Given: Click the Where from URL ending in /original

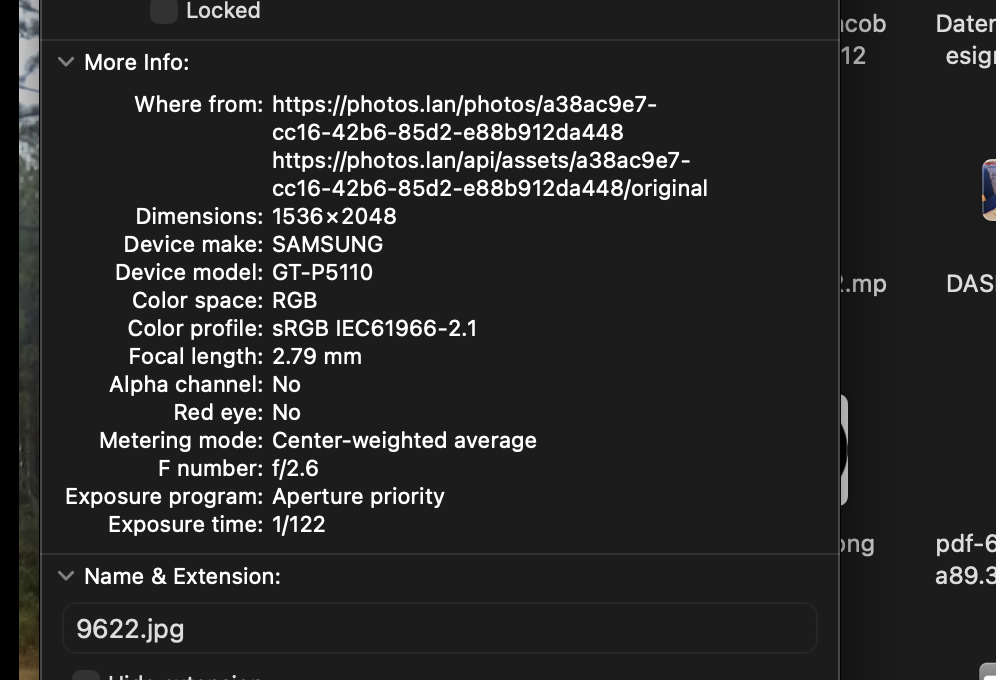Looking at the screenshot, I should pos(490,174).
